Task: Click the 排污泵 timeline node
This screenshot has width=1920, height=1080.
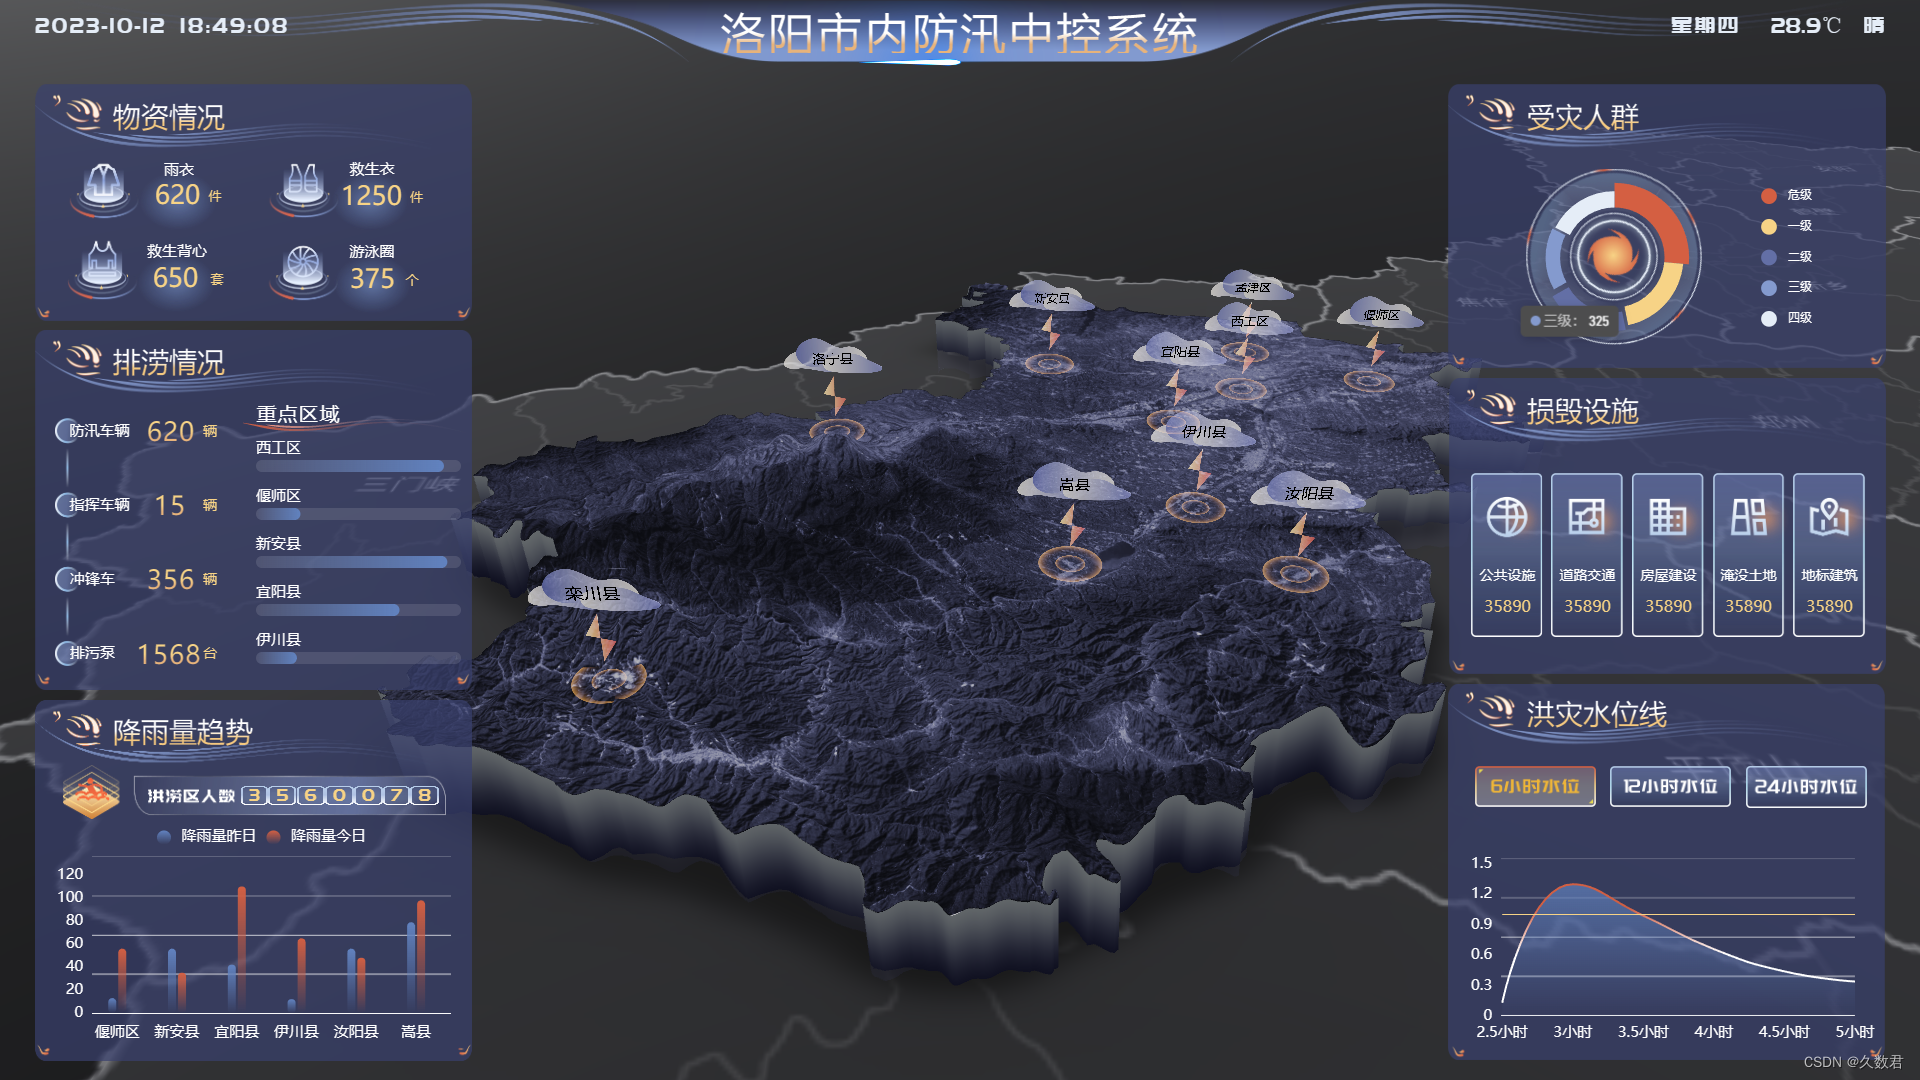Action: click(65, 653)
